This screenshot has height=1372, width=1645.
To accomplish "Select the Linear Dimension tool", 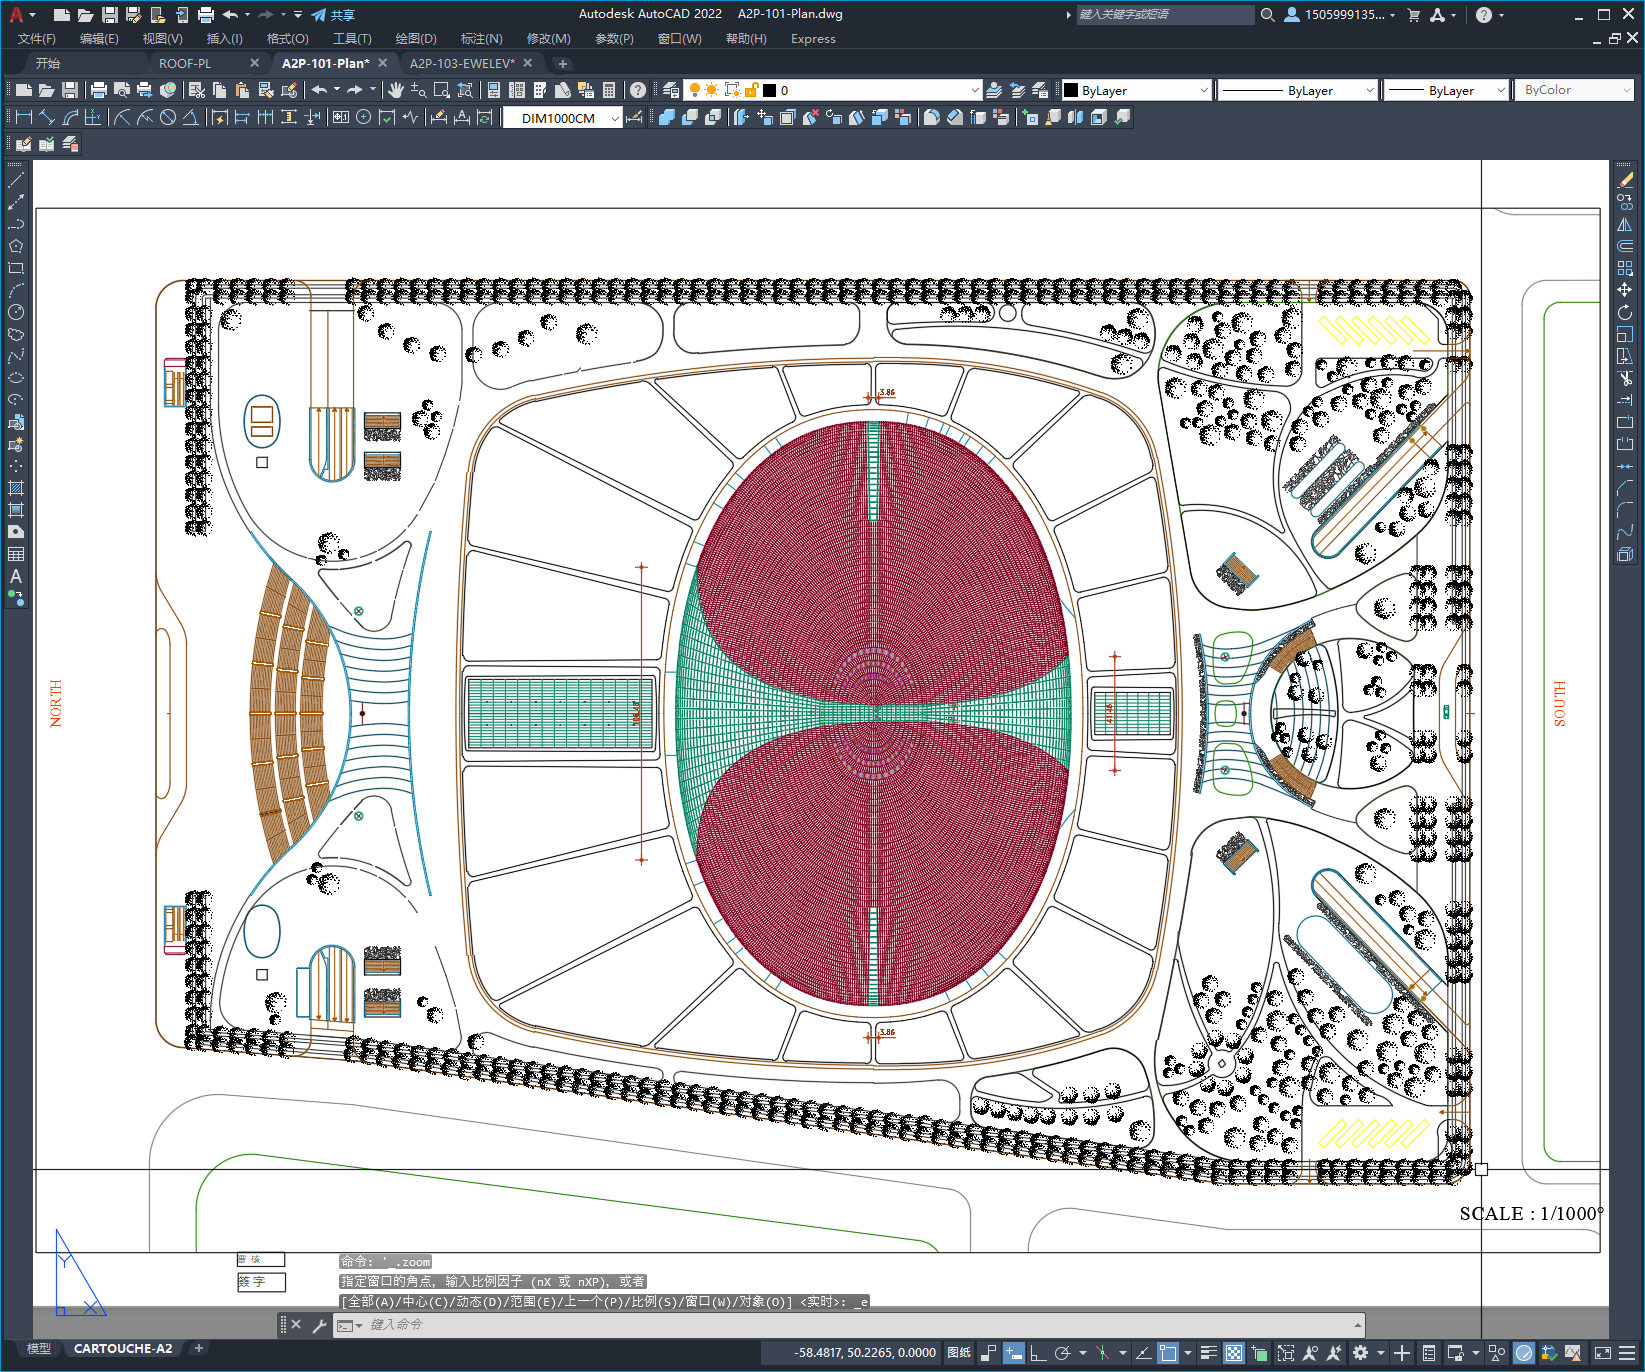I will pos(24,117).
